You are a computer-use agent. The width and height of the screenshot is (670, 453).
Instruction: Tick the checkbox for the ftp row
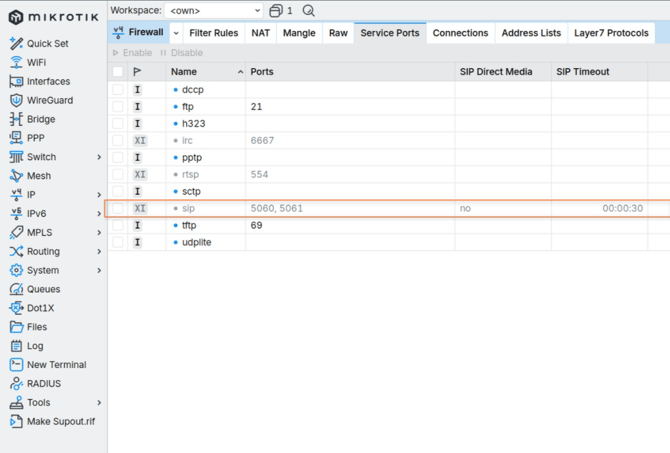pyautogui.click(x=118, y=106)
